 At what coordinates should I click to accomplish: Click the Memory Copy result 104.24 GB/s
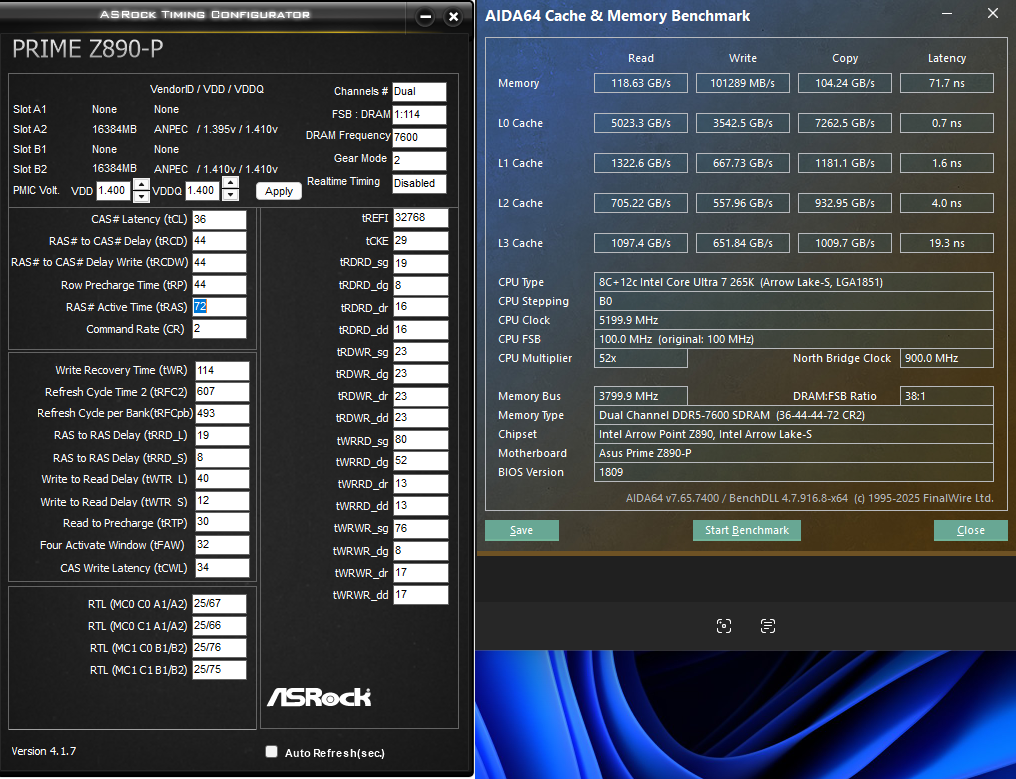tap(845, 83)
